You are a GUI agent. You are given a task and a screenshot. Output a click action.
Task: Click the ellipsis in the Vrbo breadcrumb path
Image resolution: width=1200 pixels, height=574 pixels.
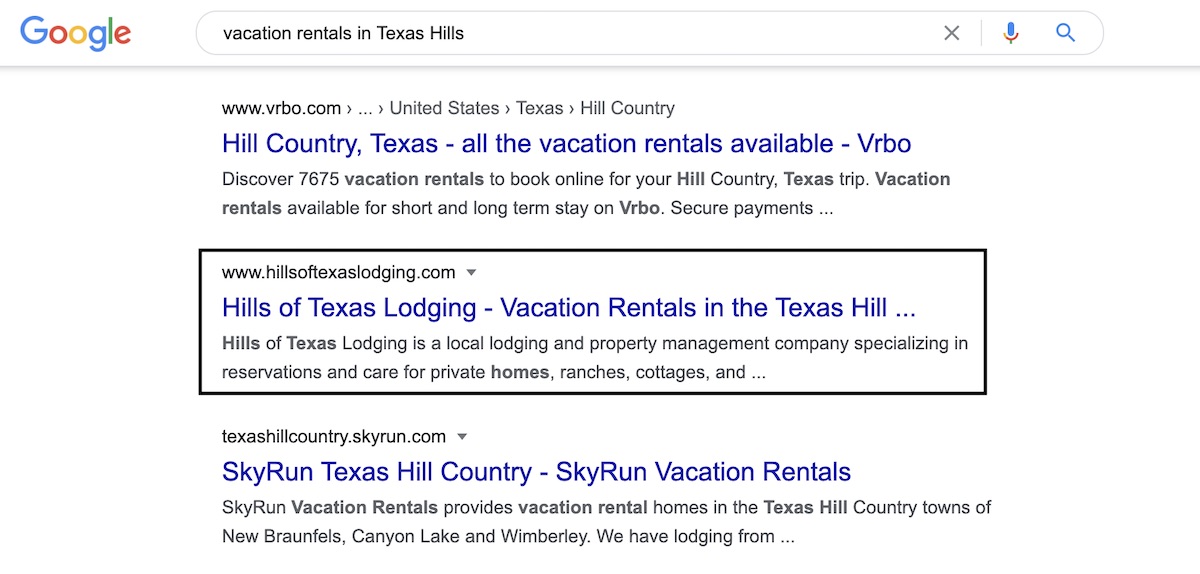coord(365,108)
